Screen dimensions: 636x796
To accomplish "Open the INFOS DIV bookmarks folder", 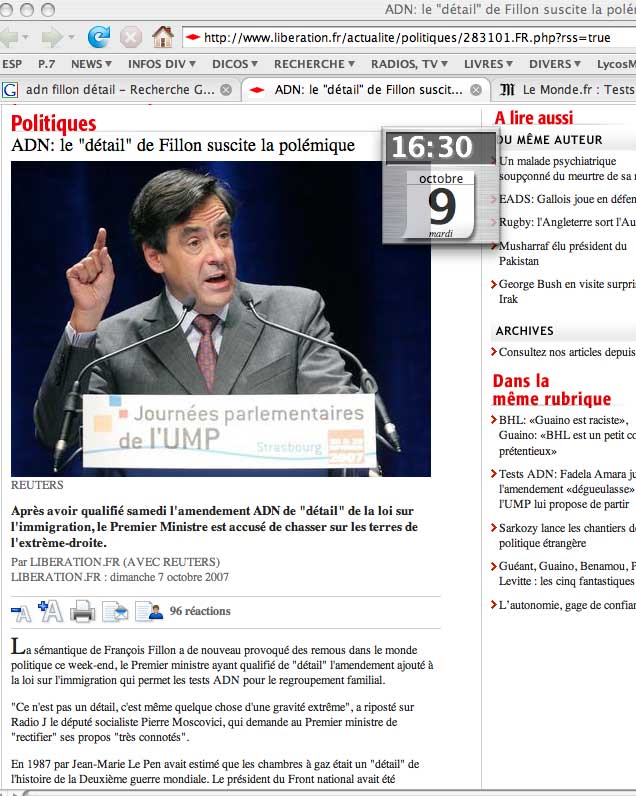I will (162, 64).
